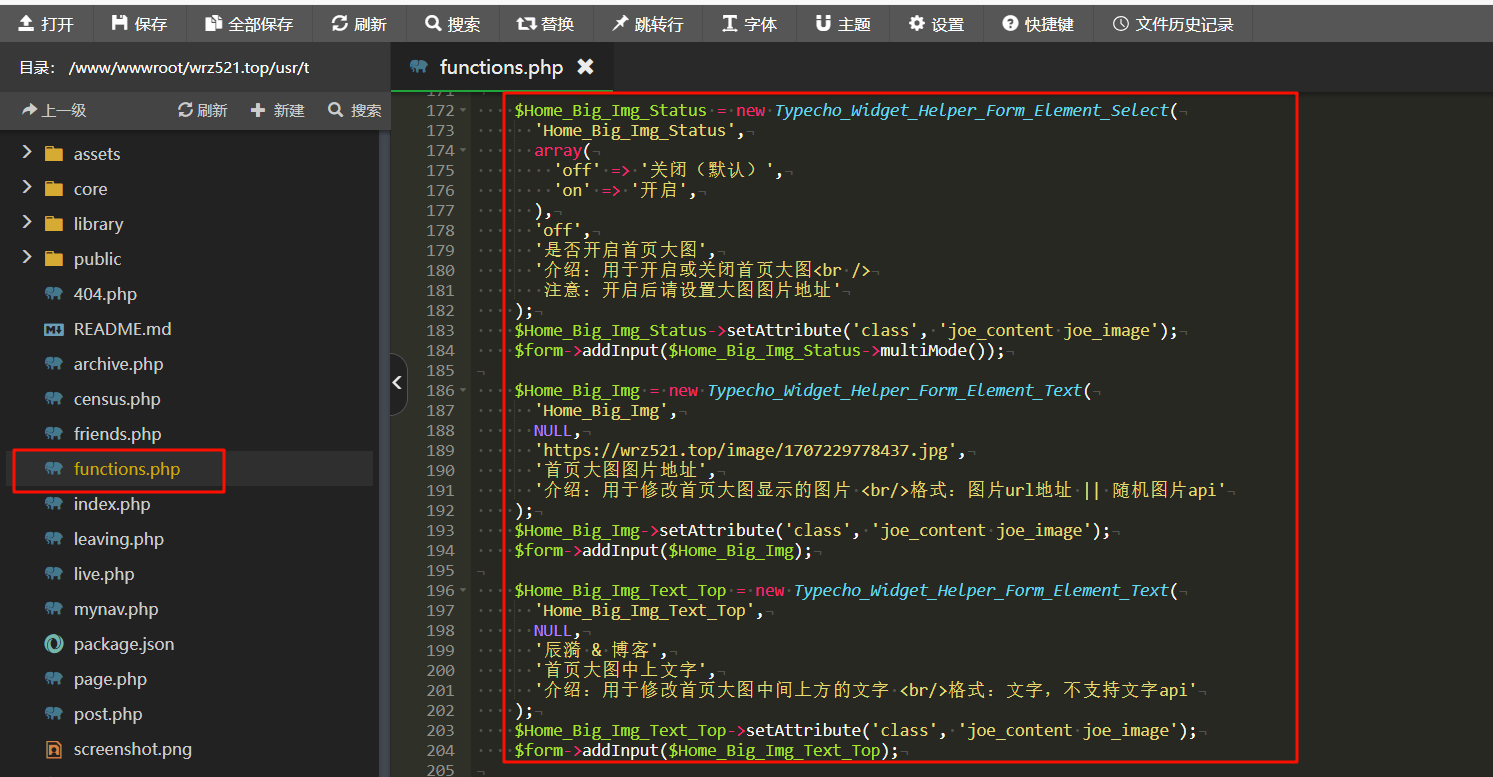Click the PHP icon beside post.php

pyautogui.click(x=54, y=714)
